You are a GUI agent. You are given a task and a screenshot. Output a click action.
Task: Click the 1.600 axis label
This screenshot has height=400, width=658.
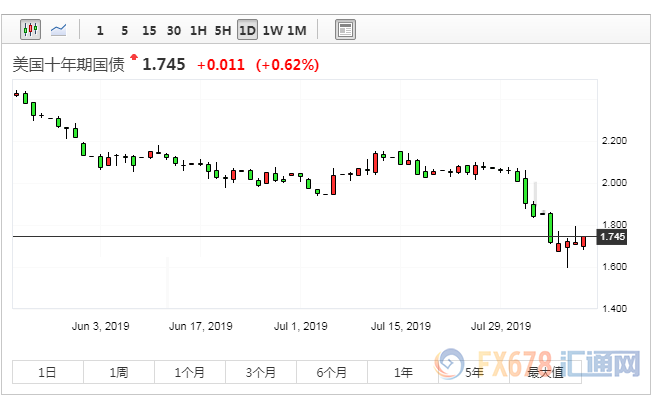click(x=614, y=267)
